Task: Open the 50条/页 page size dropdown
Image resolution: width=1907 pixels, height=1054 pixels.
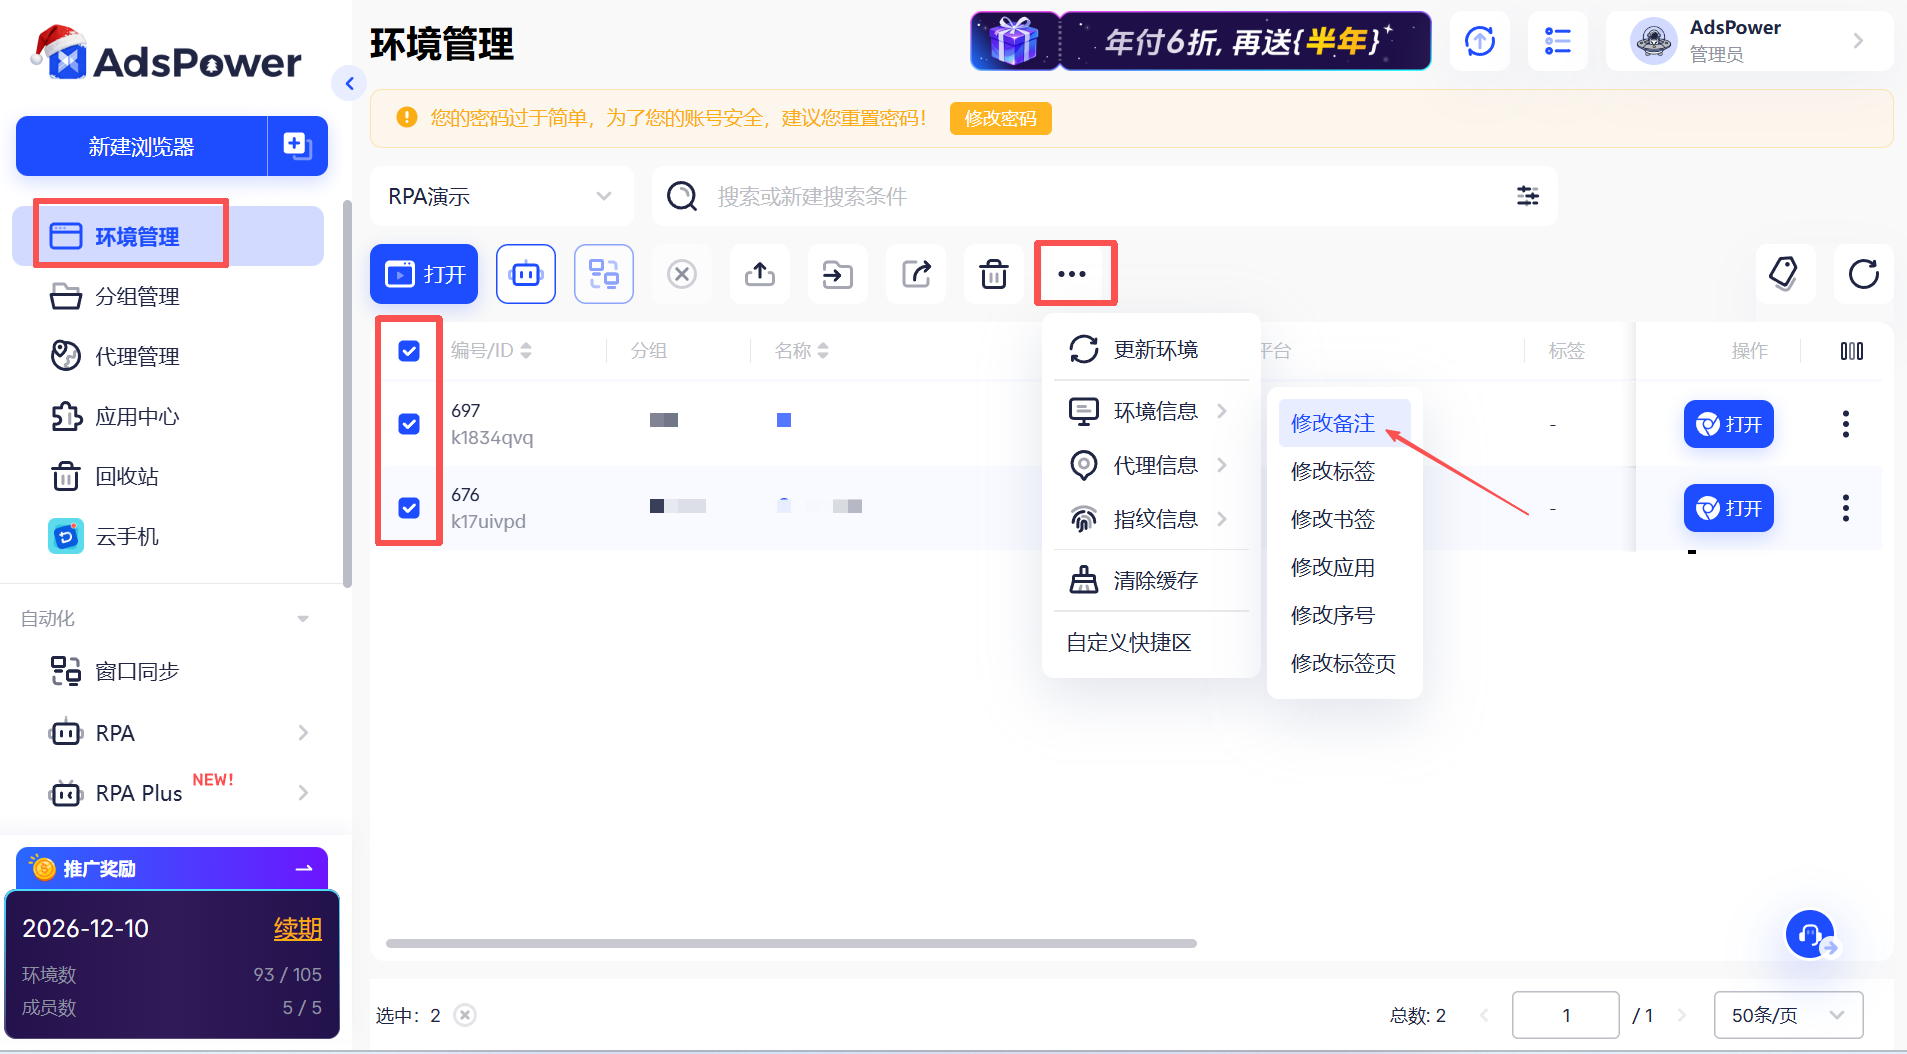Action: pyautogui.click(x=1786, y=1014)
